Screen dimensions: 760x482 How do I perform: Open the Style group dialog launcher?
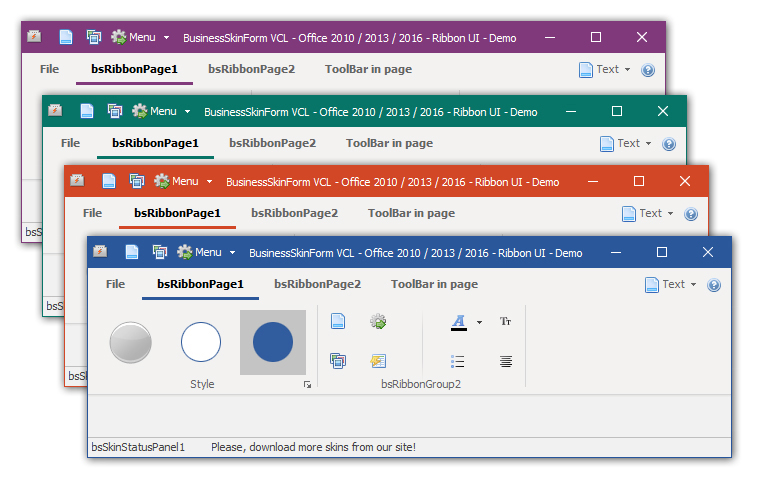307,385
